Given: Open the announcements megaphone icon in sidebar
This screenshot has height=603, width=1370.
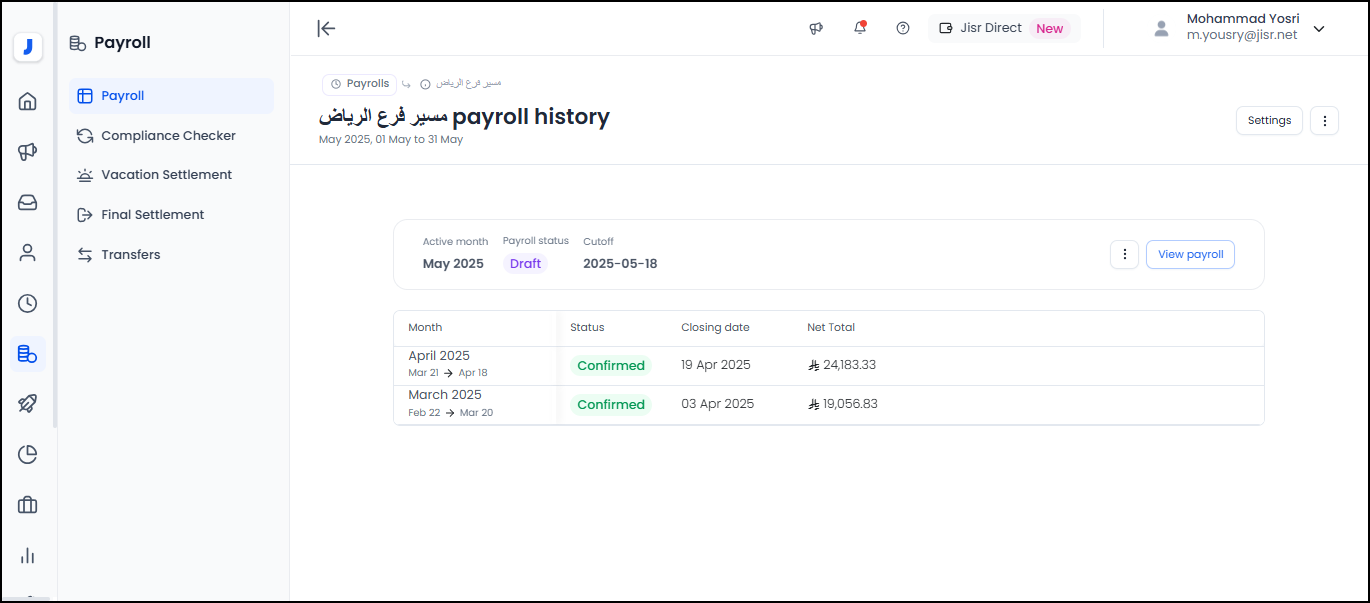Looking at the screenshot, I should click(x=28, y=152).
